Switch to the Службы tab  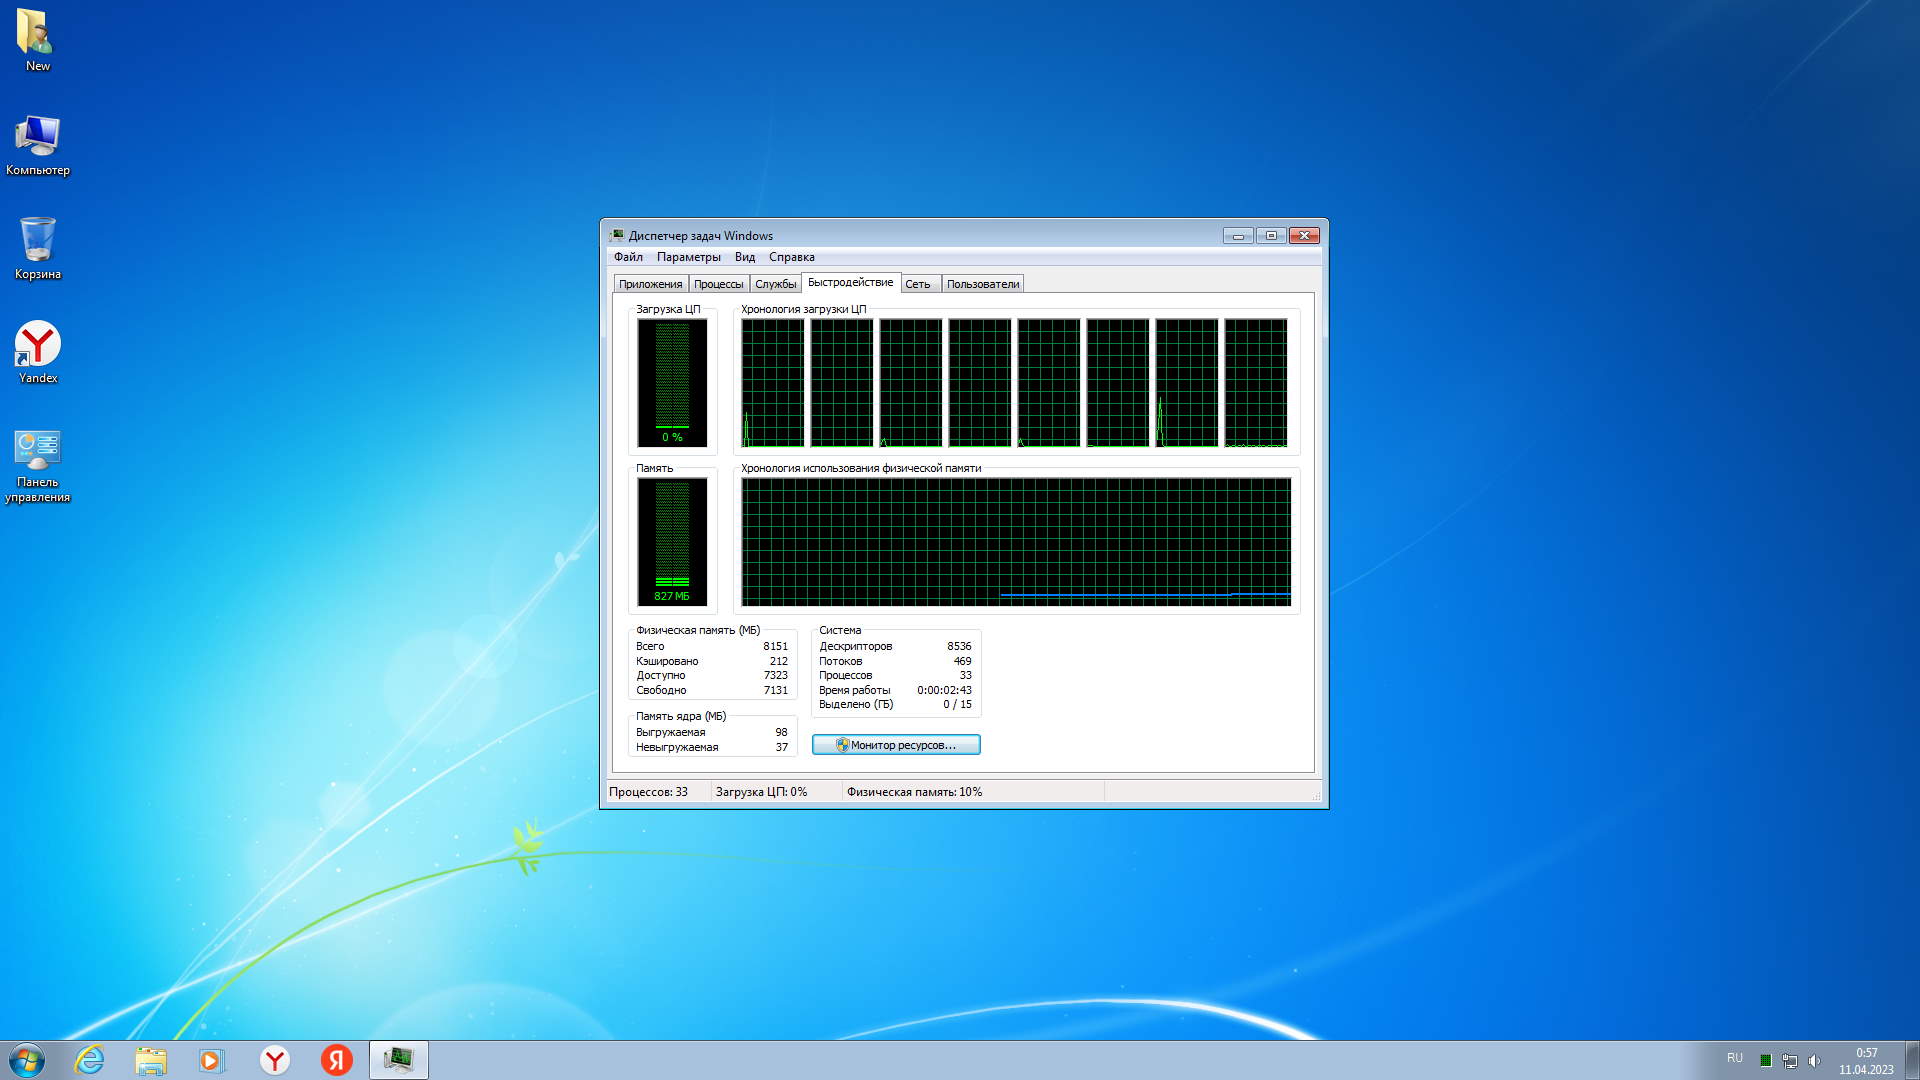[775, 284]
